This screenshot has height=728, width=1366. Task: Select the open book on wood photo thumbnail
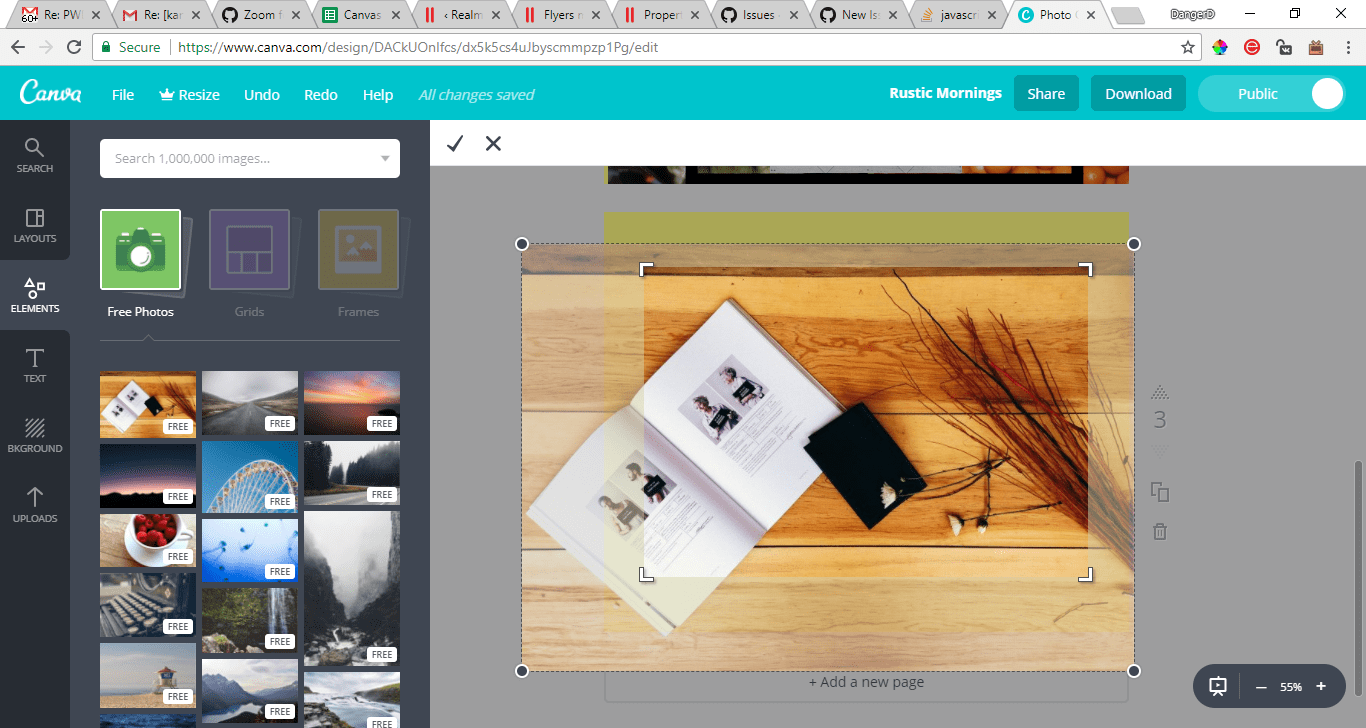click(x=148, y=404)
